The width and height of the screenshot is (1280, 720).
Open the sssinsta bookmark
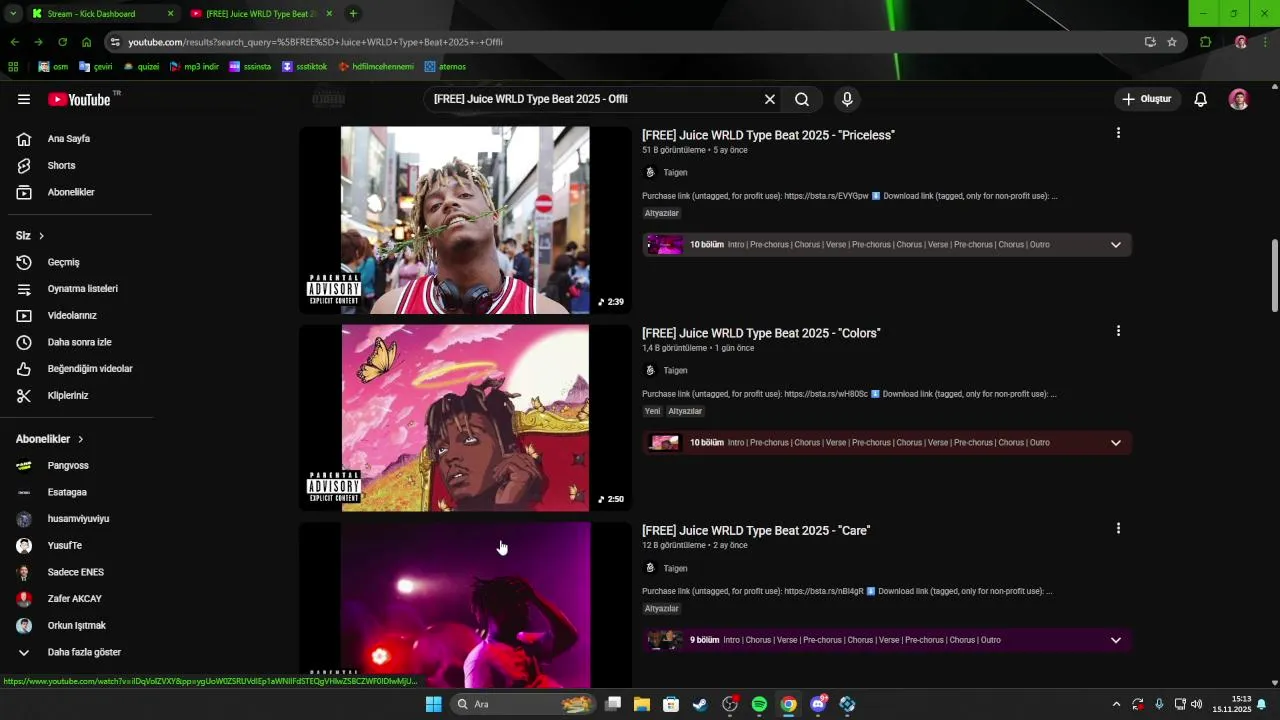pos(250,67)
